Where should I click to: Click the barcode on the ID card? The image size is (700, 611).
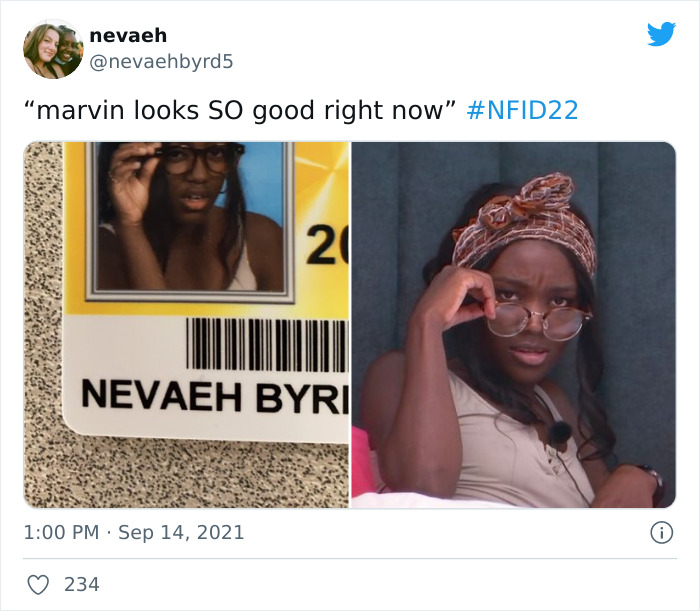[267, 345]
